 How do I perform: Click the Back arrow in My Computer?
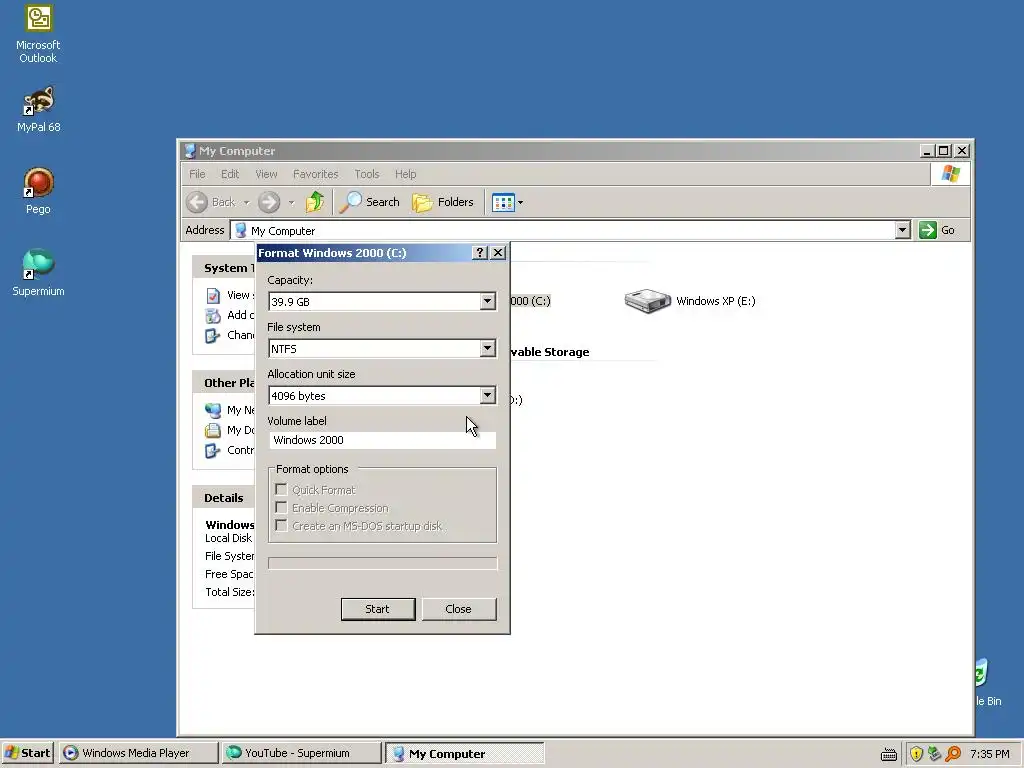[197, 202]
